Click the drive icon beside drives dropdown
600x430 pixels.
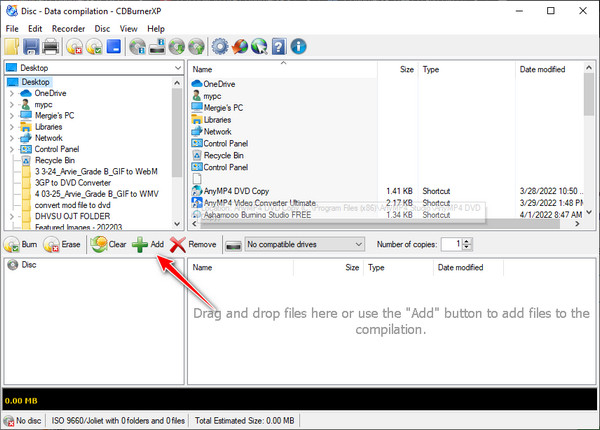[x=233, y=245]
